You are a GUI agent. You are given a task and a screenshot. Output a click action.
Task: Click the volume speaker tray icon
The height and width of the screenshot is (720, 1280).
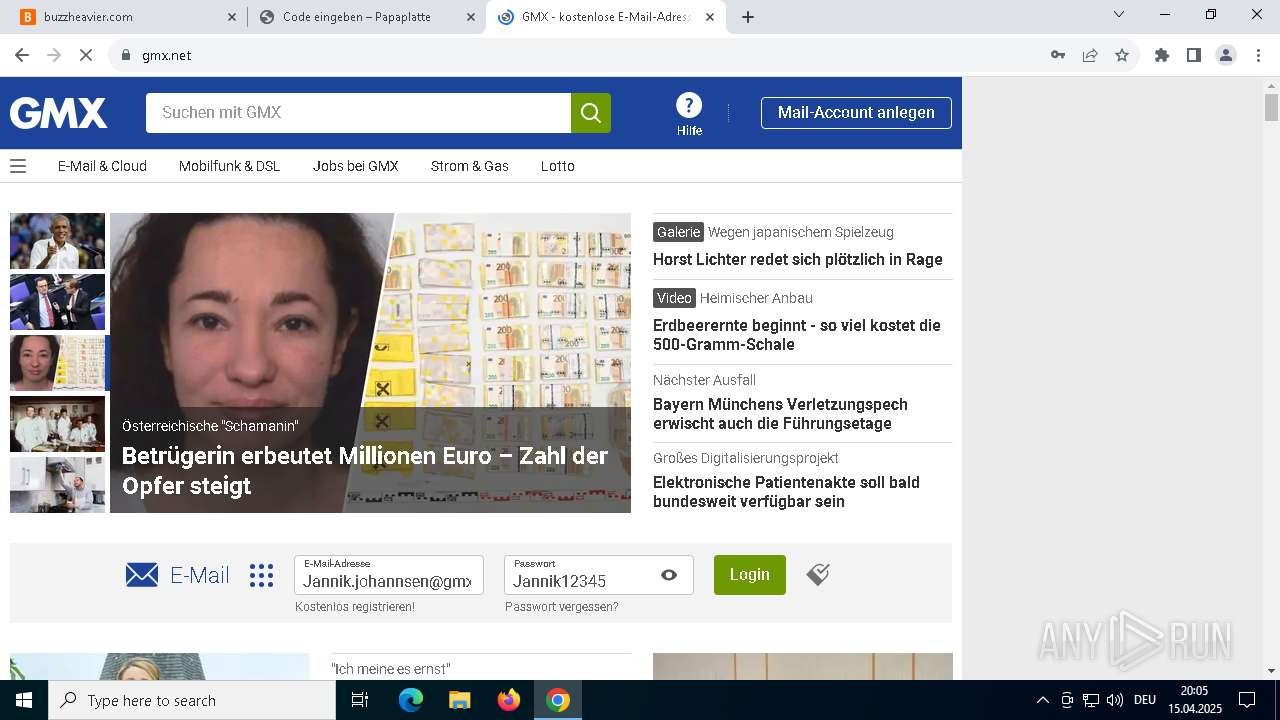[1115, 700]
